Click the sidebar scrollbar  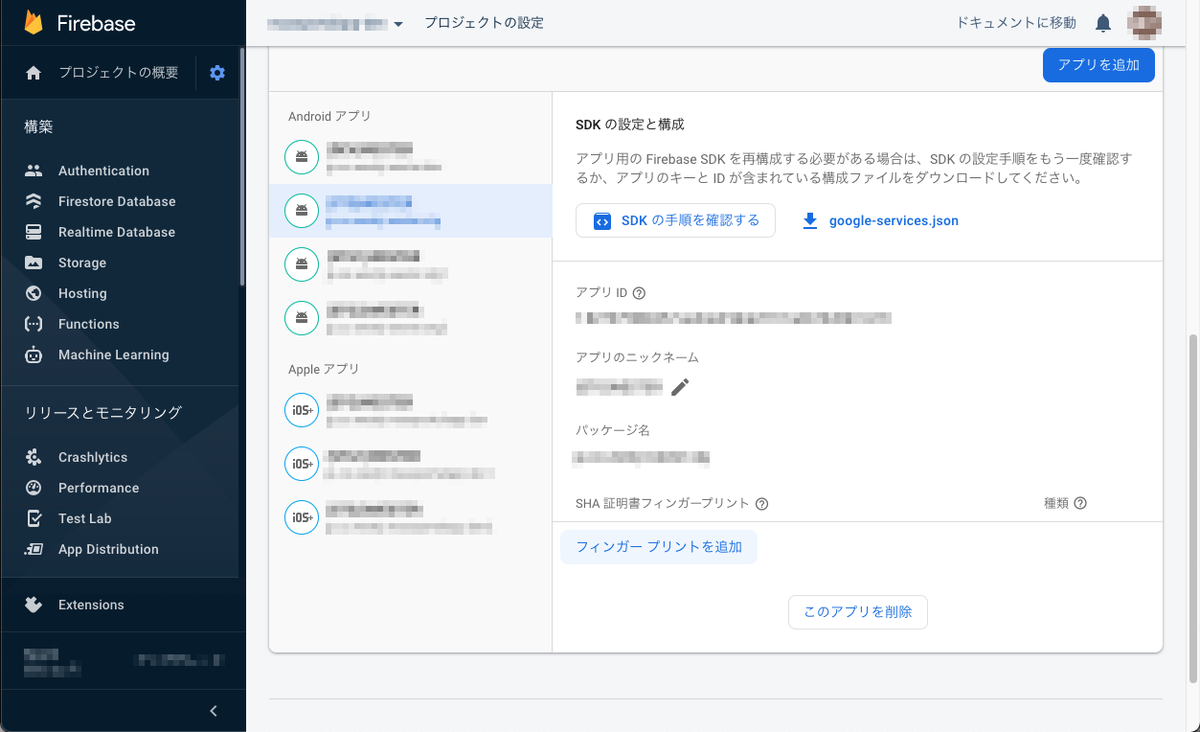pos(242,168)
